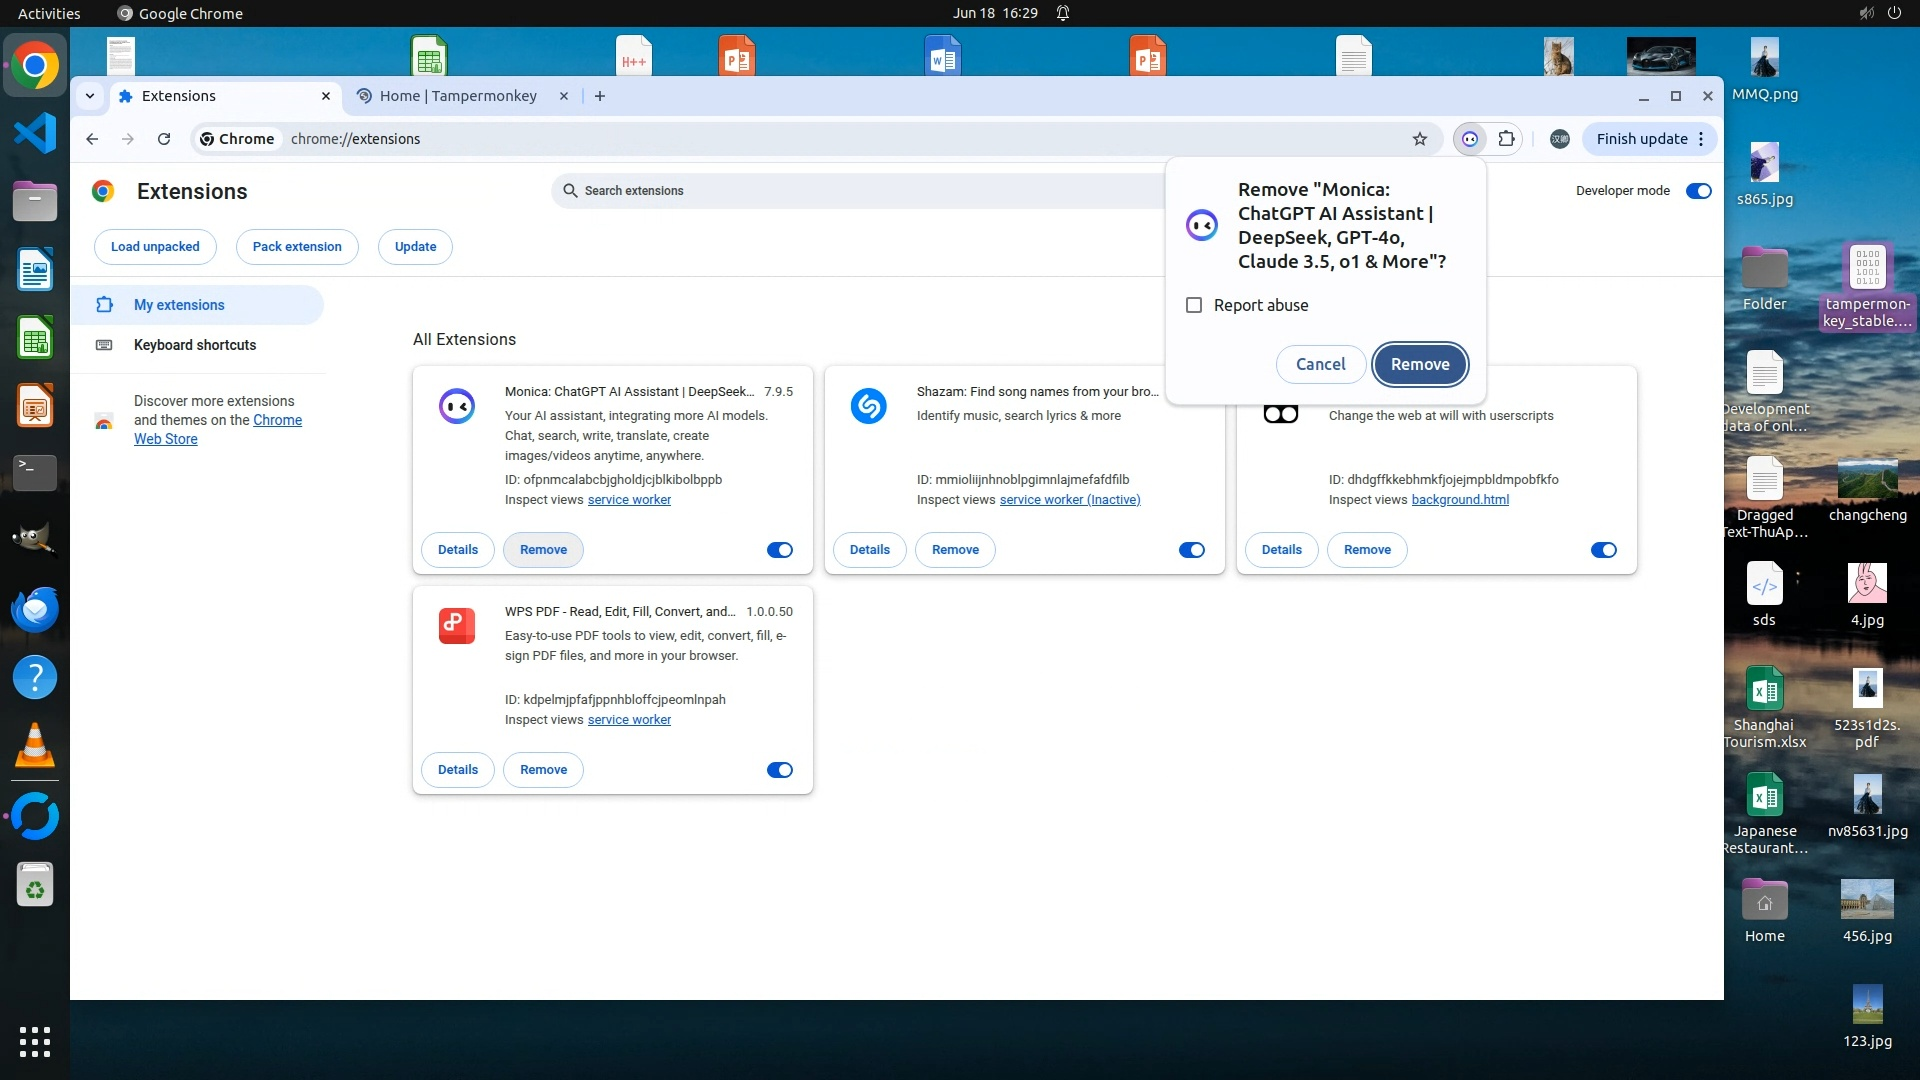Image resolution: width=1920 pixels, height=1080 pixels.
Task: Switch to the Home | Tampermonkey tab
Action: (x=458, y=96)
